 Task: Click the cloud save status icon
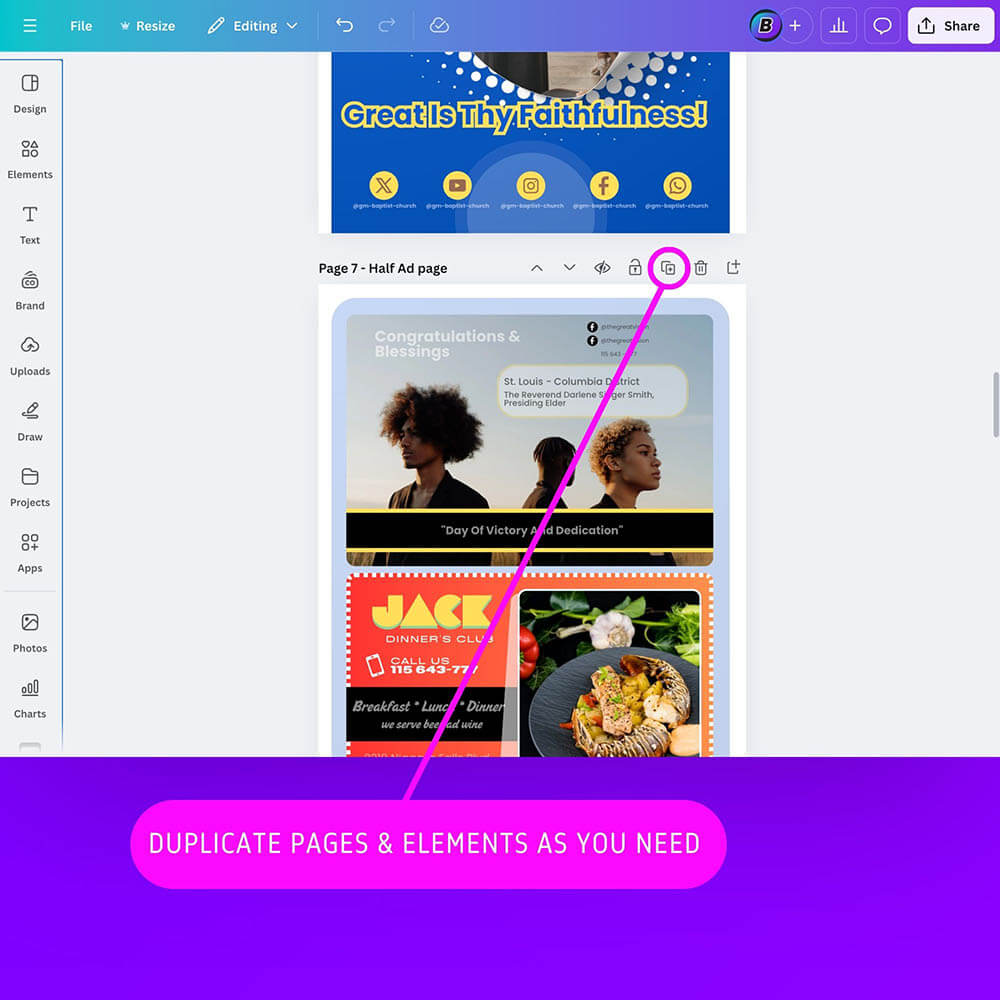(x=439, y=26)
